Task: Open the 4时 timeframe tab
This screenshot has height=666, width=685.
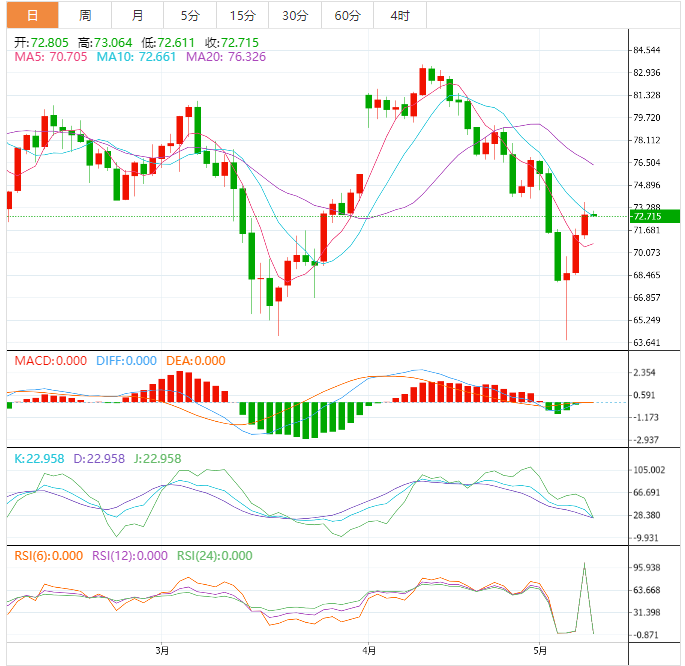Action: (400, 15)
